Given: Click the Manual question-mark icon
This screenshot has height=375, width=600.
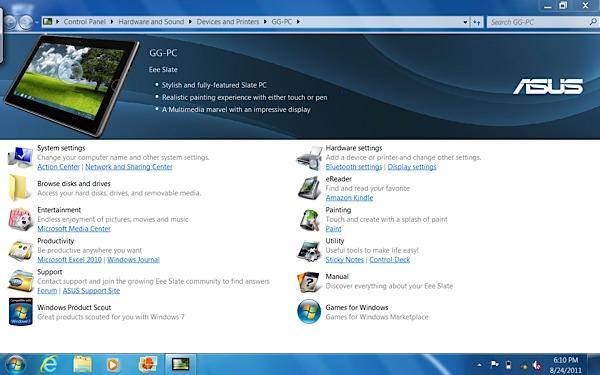Looking at the screenshot, I should pyautogui.click(x=308, y=282).
